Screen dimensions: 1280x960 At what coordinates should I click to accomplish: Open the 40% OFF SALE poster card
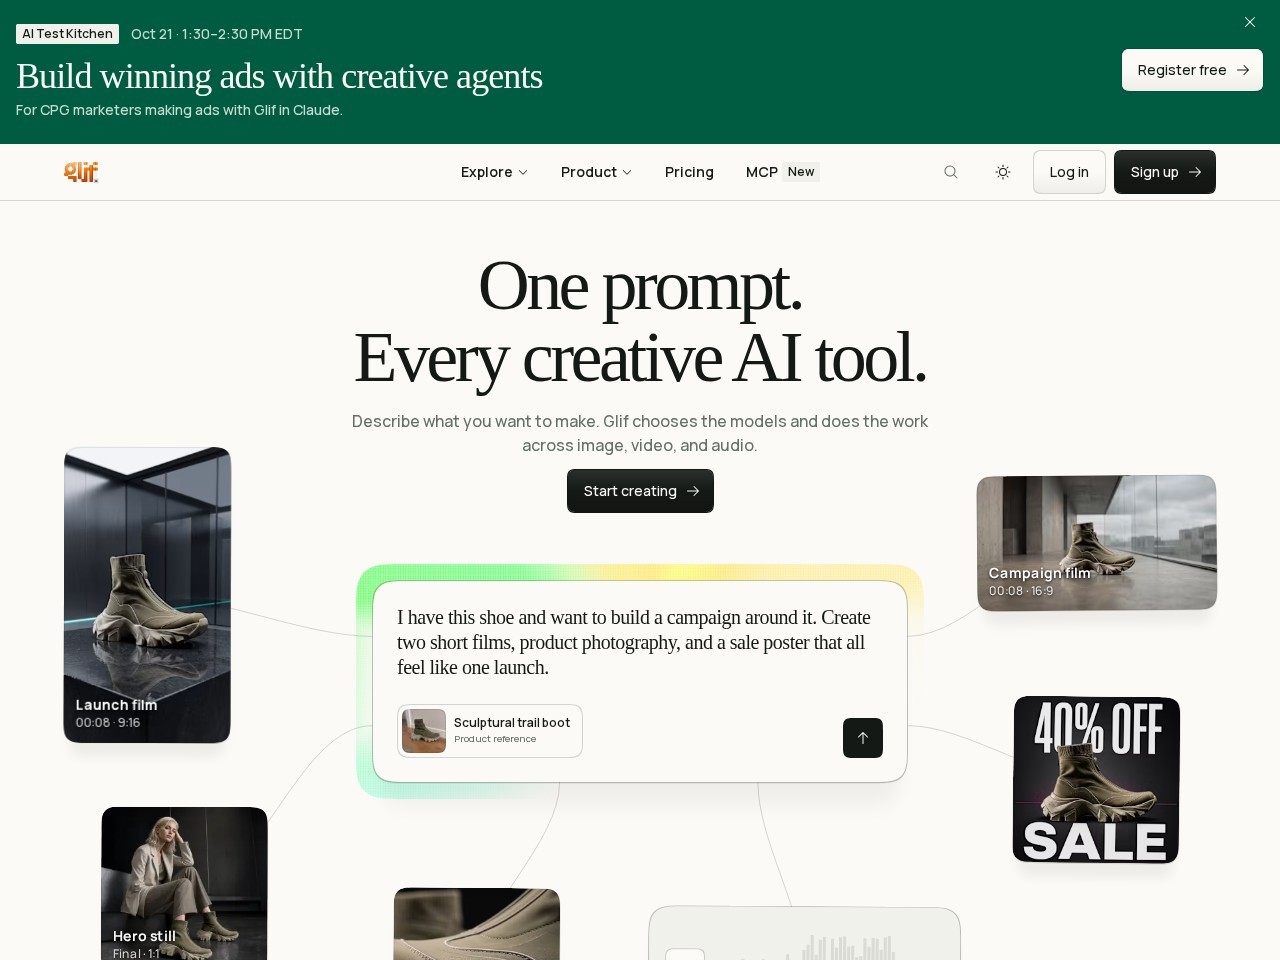click(x=1097, y=780)
